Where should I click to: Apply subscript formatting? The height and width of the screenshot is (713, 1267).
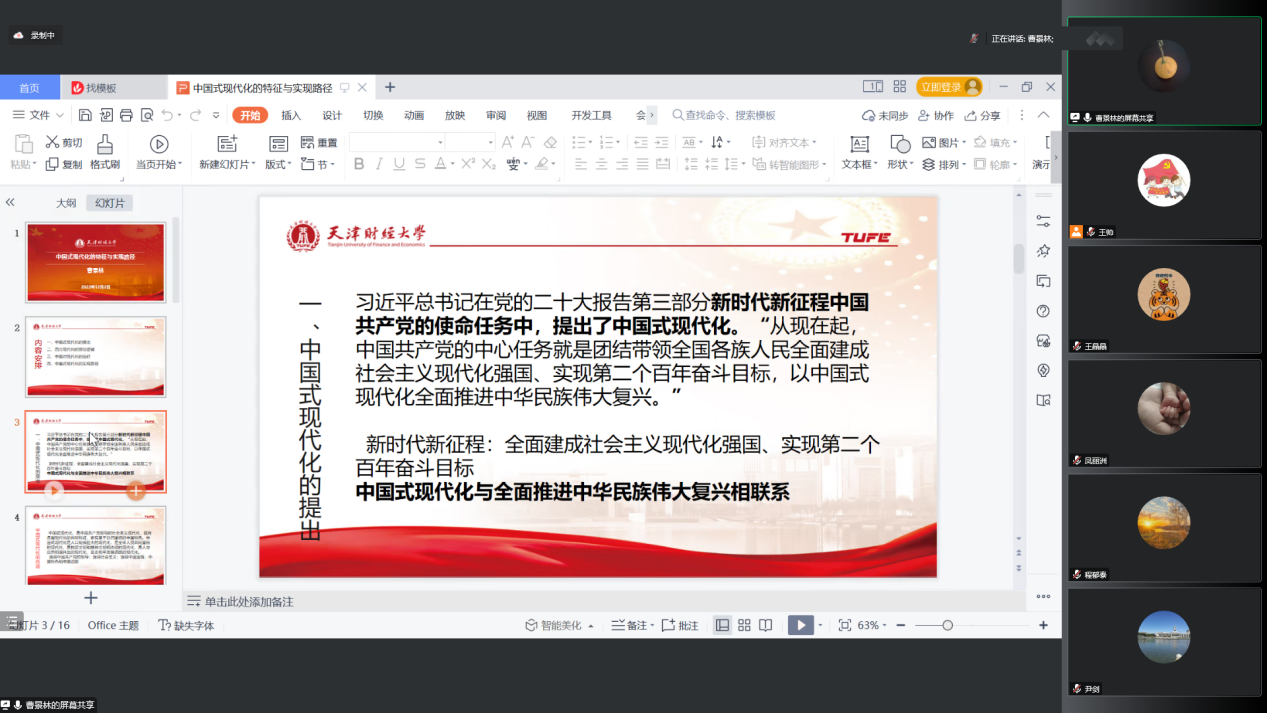488,164
